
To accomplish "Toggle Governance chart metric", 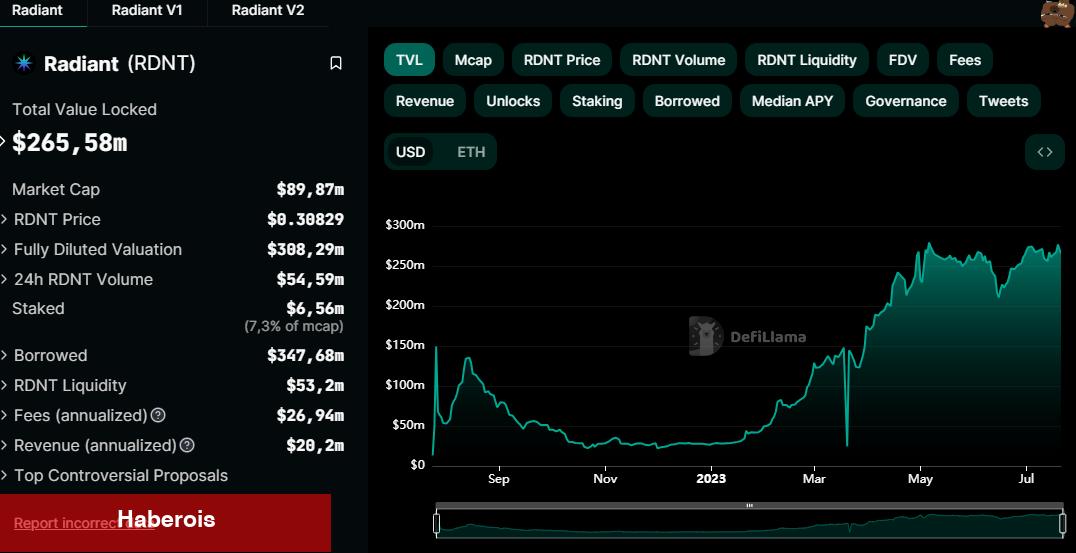I will click(x=906, y=101).
